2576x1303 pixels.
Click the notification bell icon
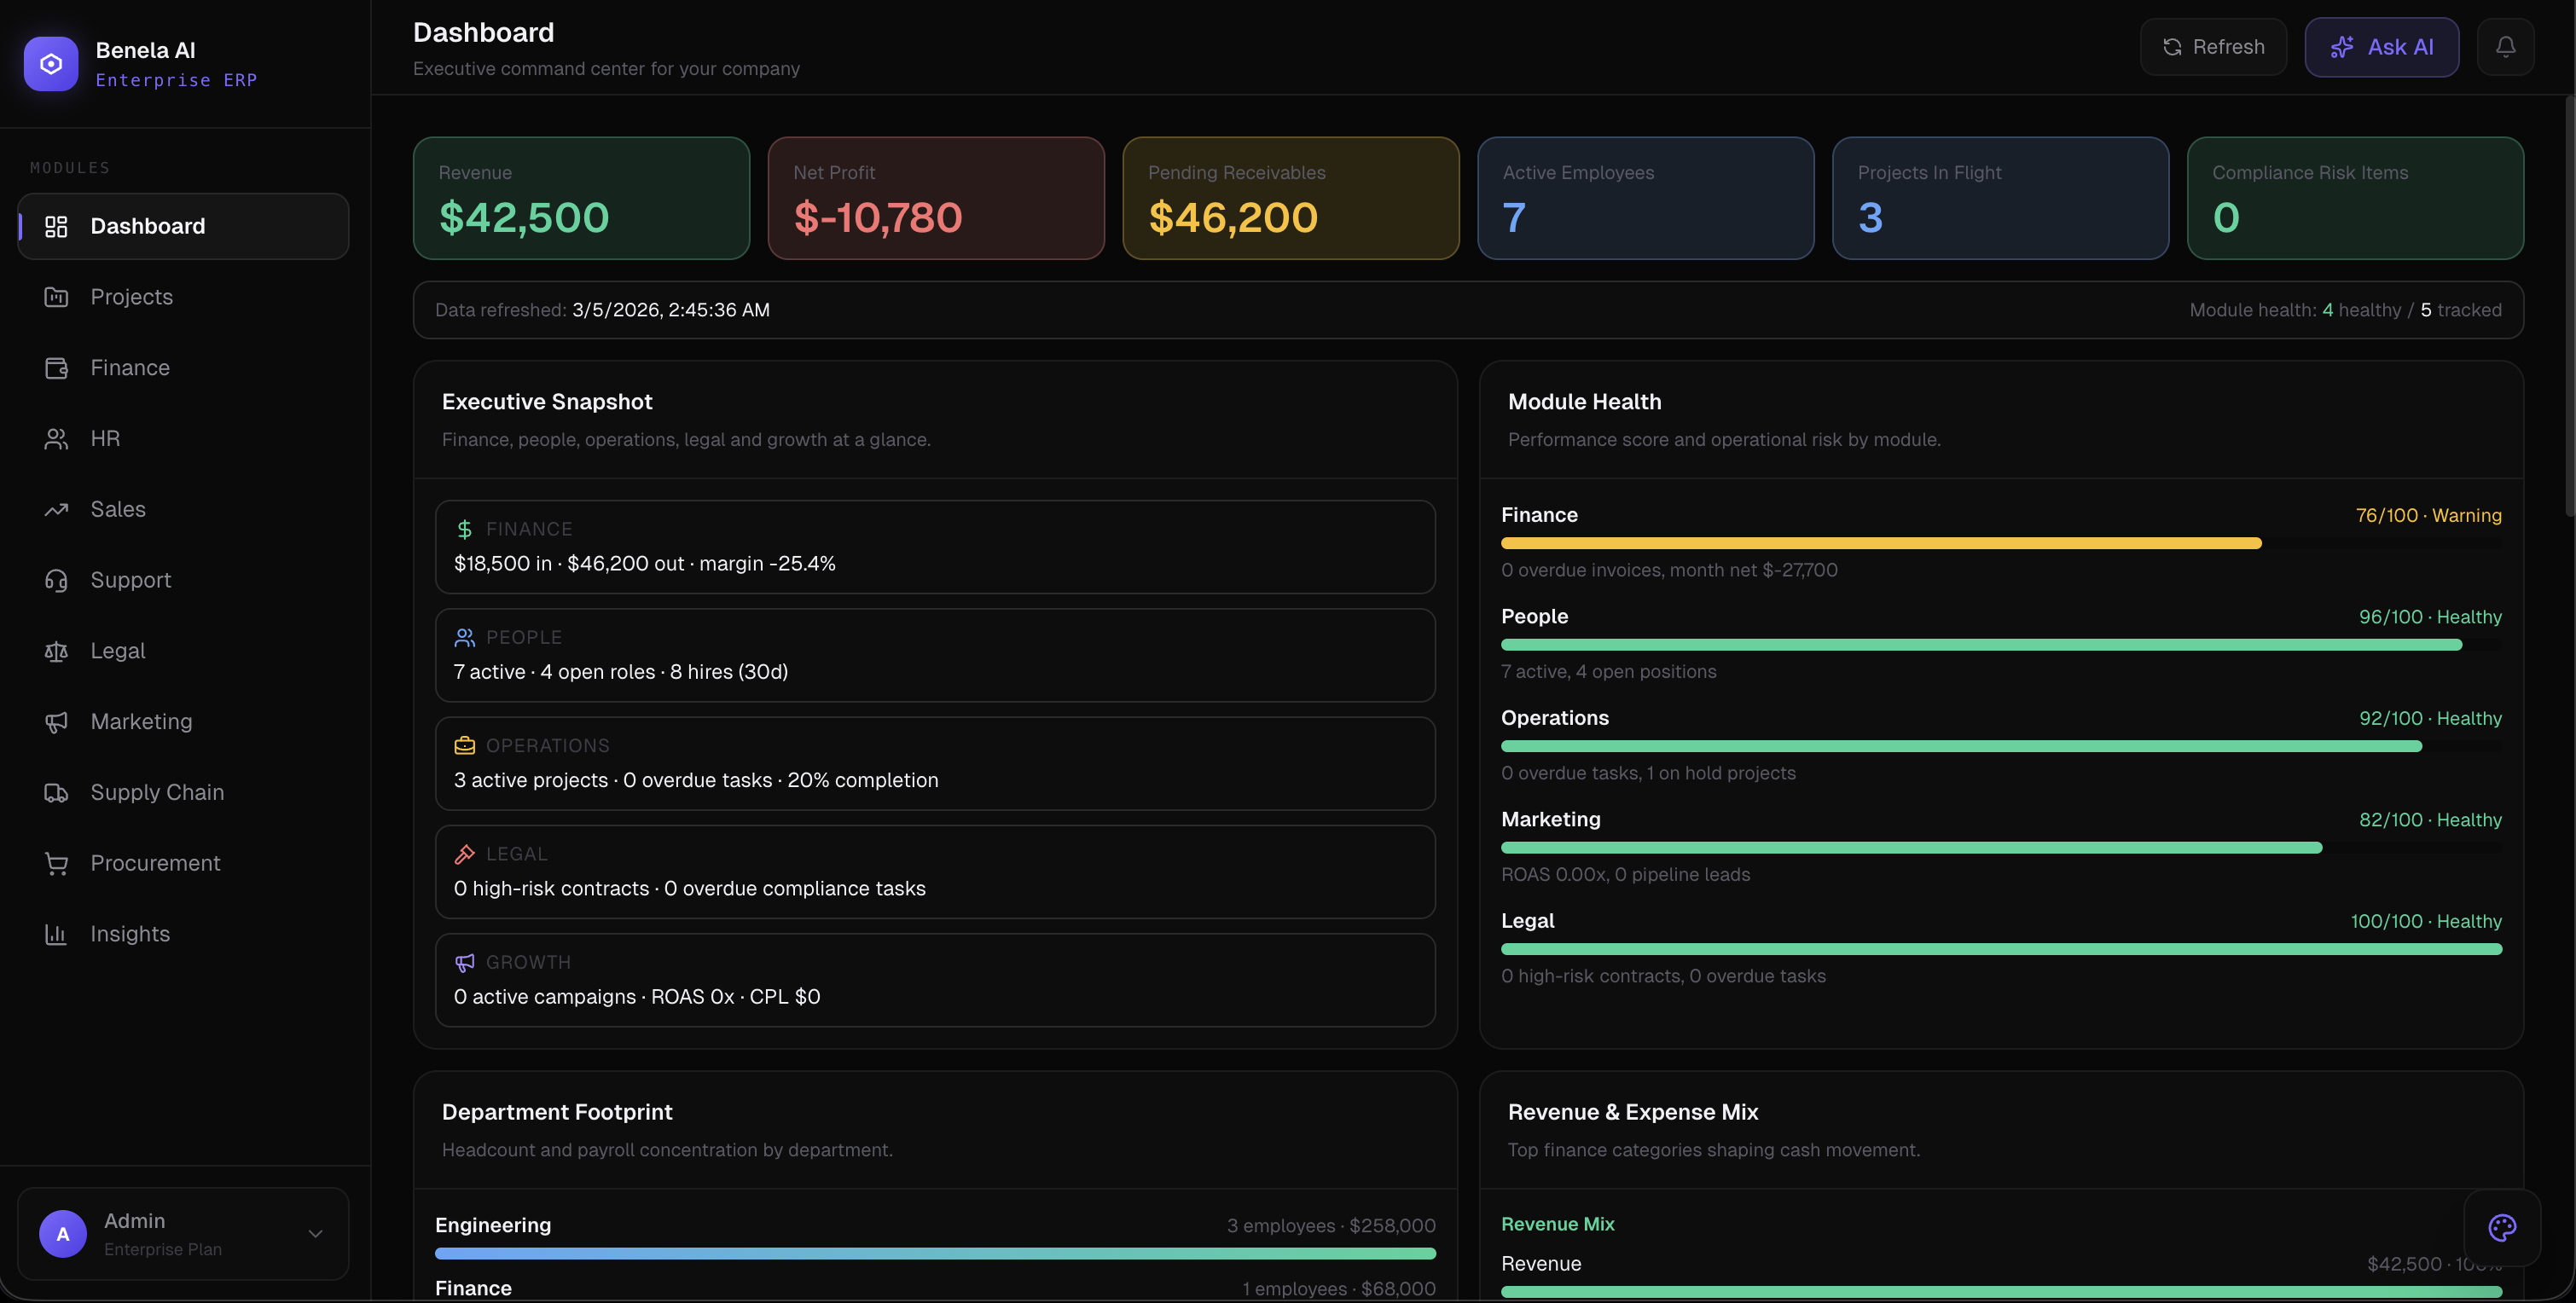[x=2504, y=47]
